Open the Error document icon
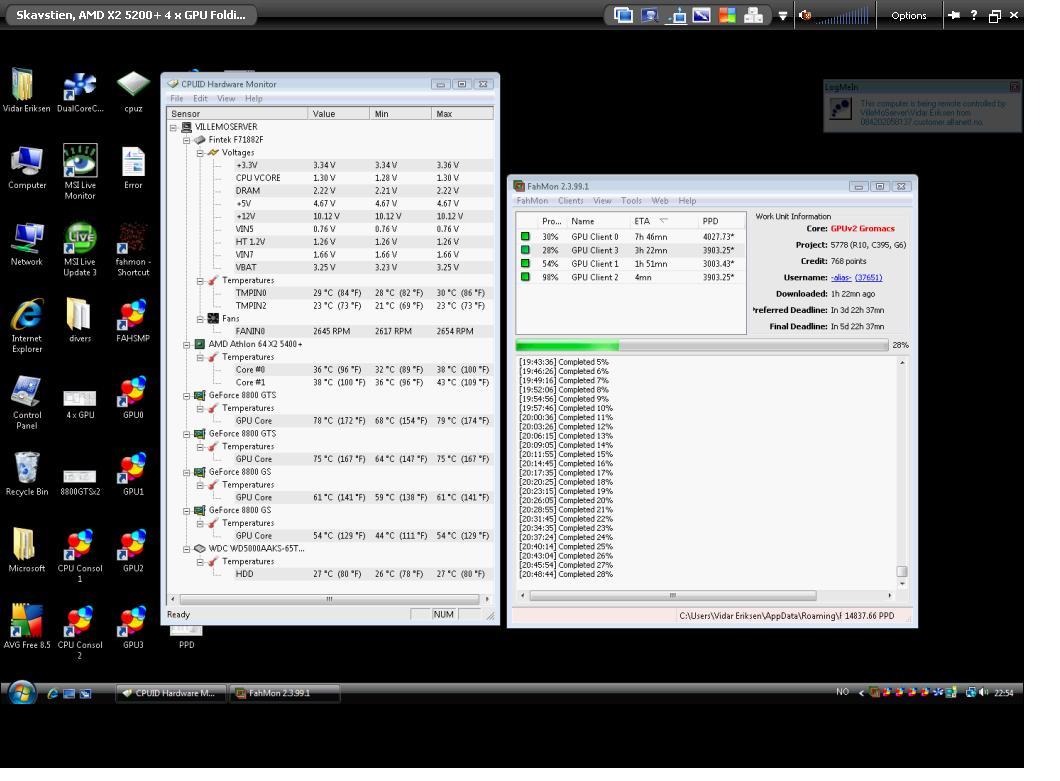The image size is (1060, 781). click(x=133, y=168)
